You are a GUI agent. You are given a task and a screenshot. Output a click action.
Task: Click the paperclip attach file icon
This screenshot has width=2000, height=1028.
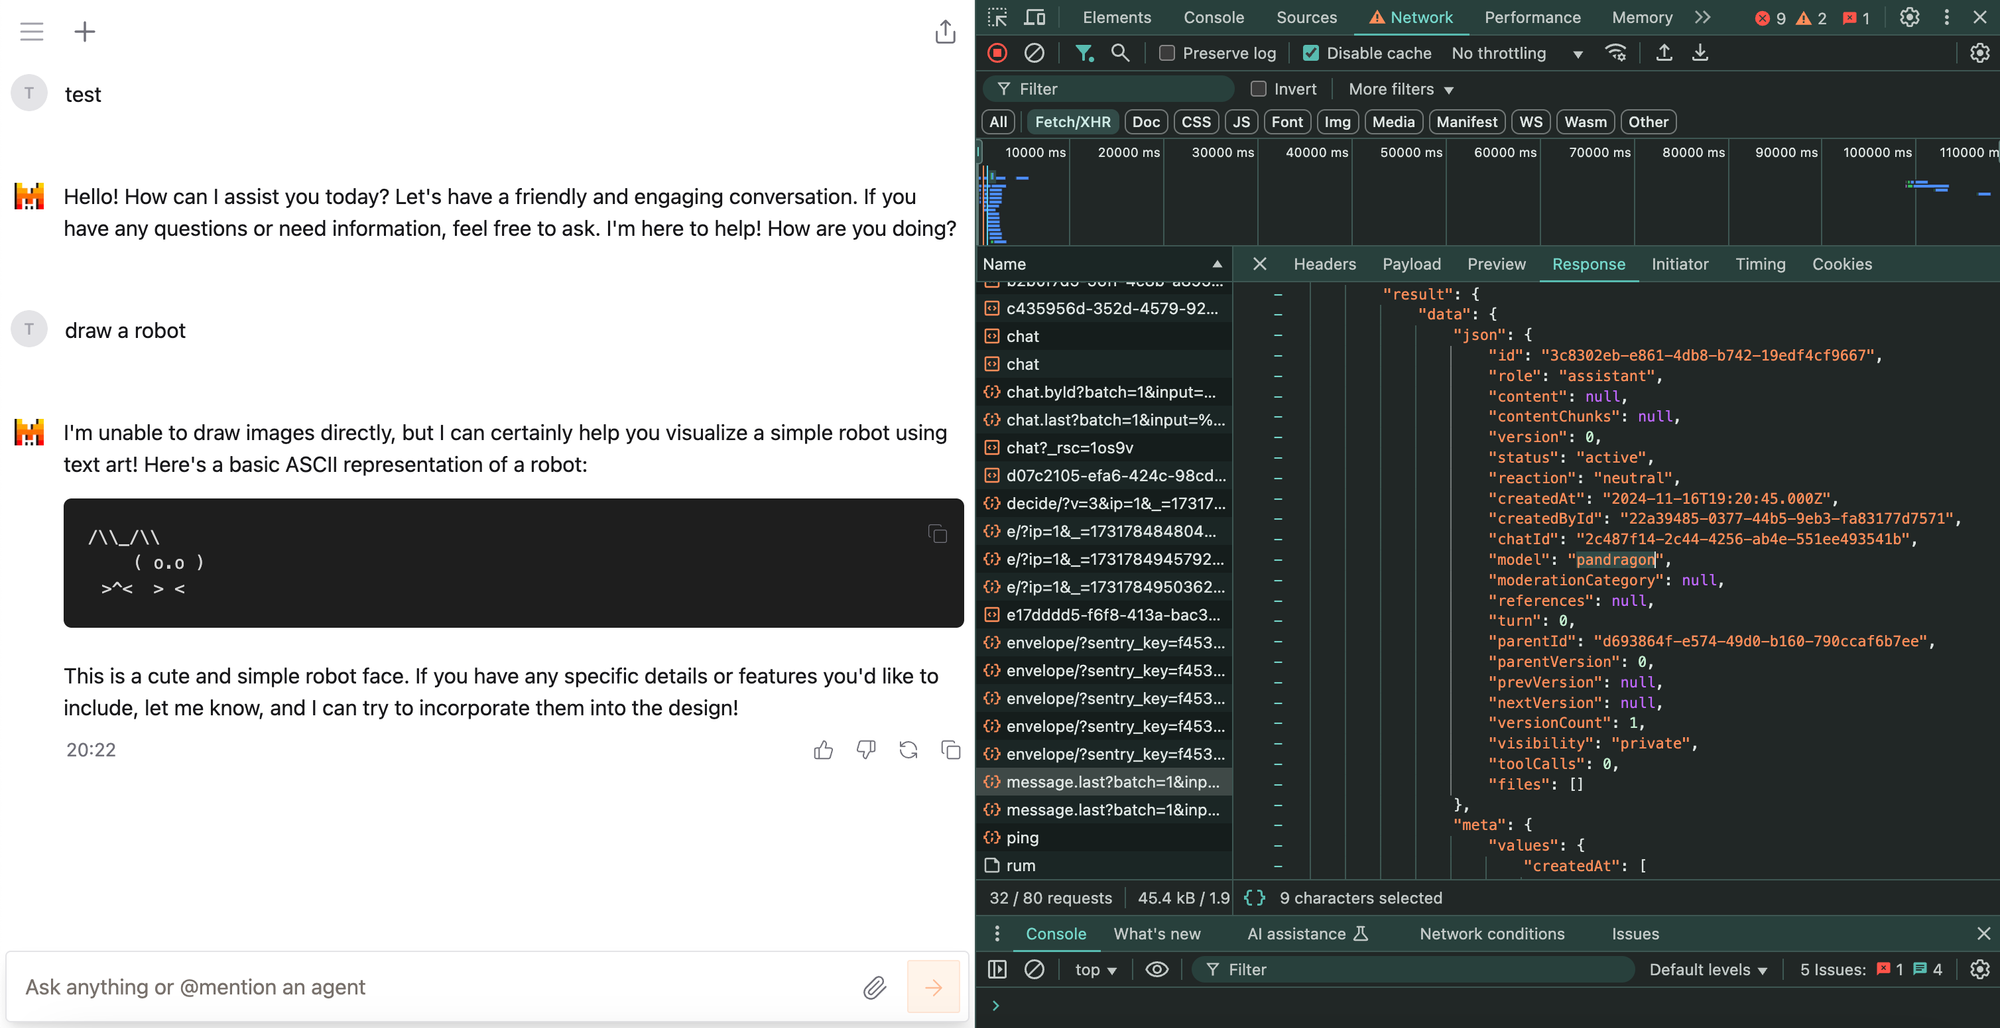pos(874,988)
